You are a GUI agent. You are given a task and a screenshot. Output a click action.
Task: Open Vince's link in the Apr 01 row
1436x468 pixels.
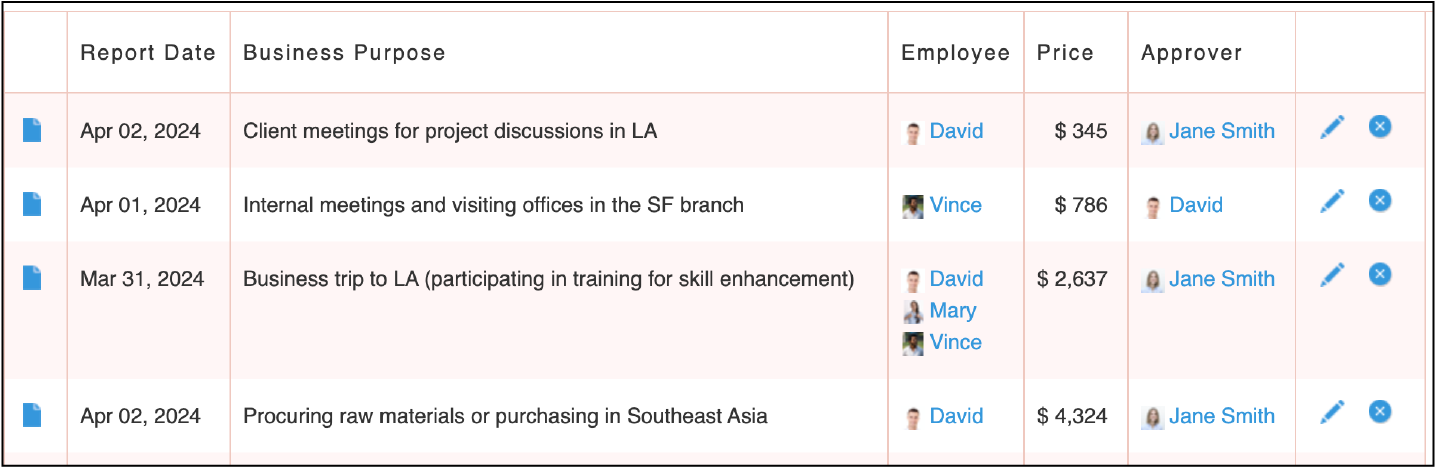tap(955, 205)
